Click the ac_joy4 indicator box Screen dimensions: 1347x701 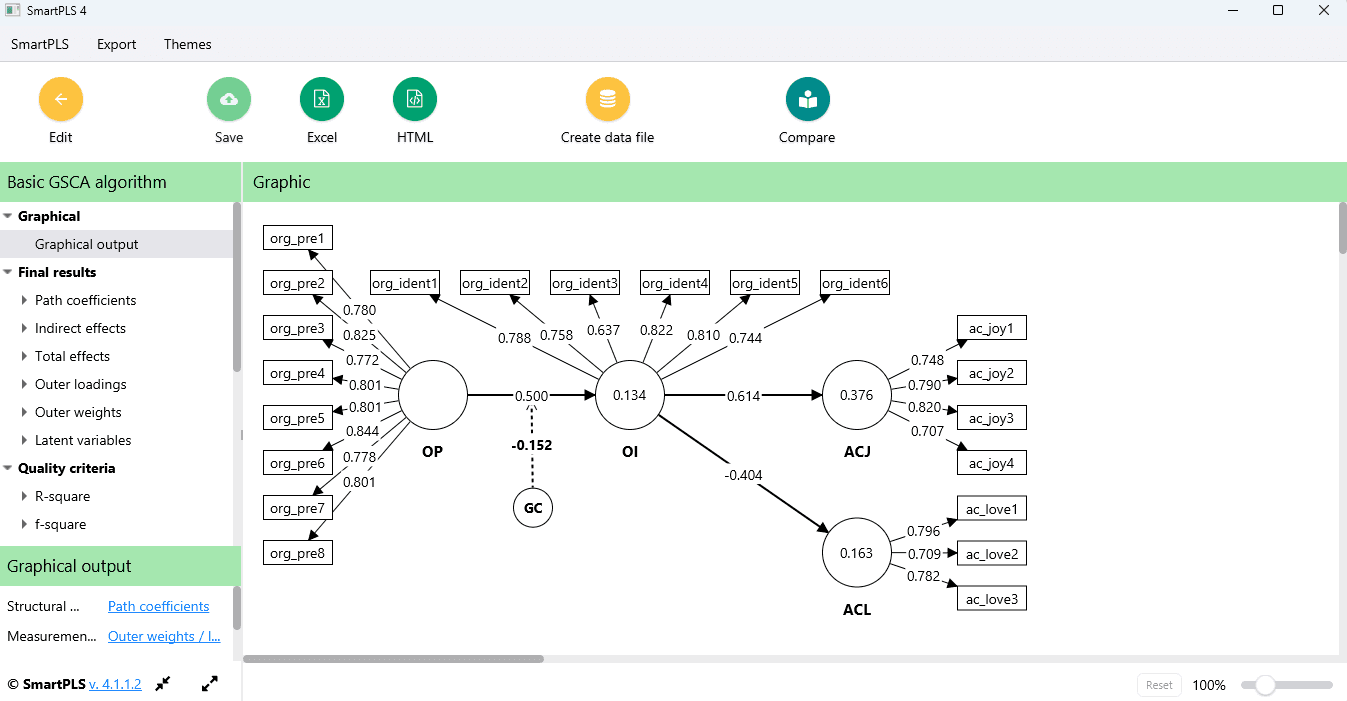point(991,463)
